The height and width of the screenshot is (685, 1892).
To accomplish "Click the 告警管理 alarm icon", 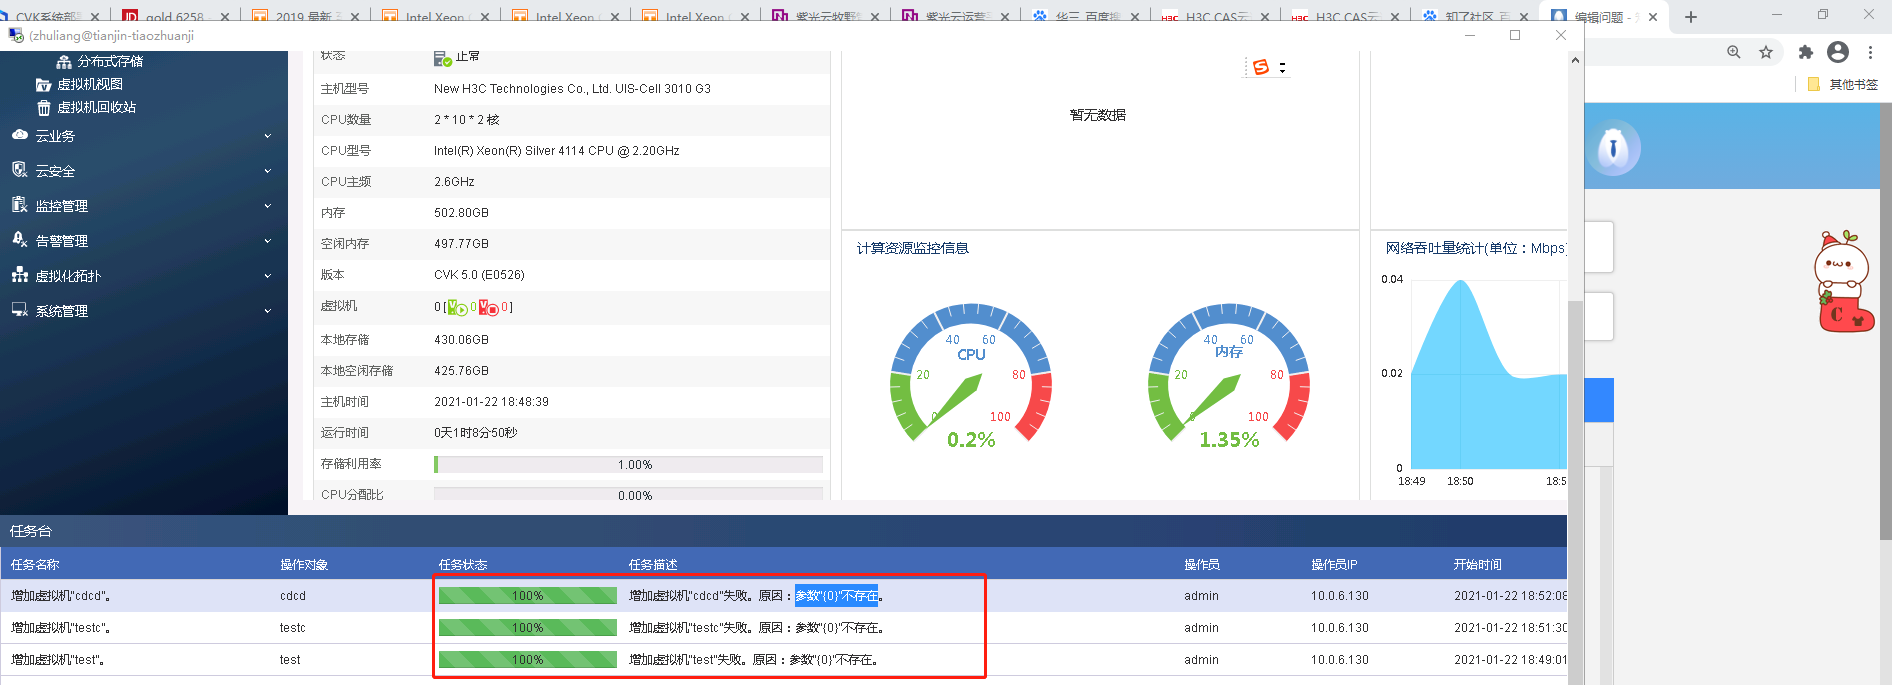I will (20, 240).
